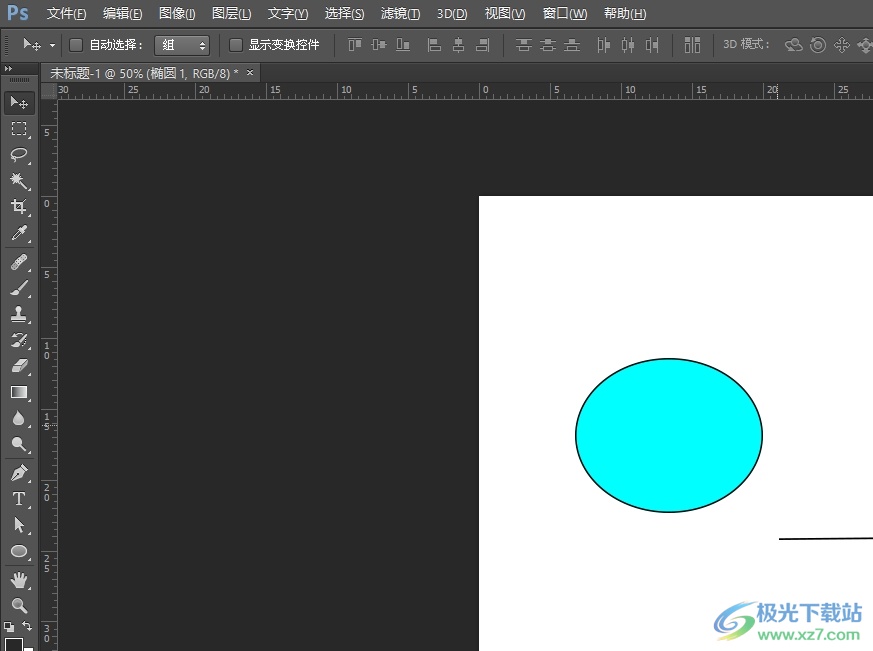This screenshot has height=651, width=873.
Task: Select the Hand tool
Action: 18,579
